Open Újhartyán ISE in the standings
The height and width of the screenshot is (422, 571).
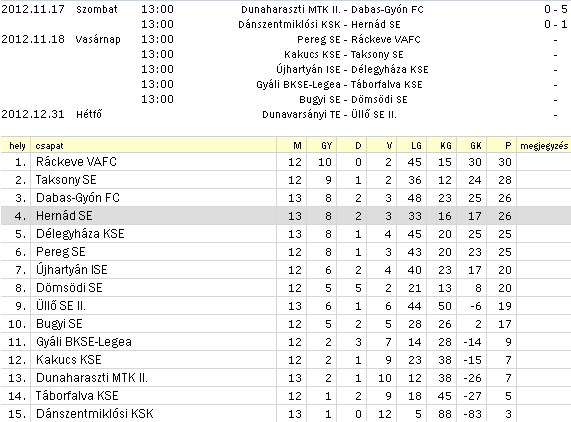(x=71, y=269)
